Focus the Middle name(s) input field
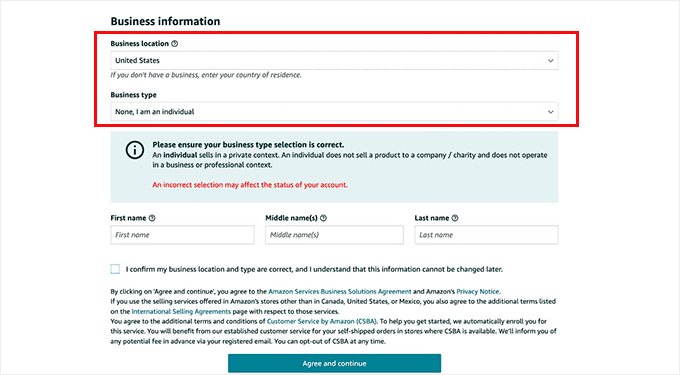680x375 pixels. (x=334, y=235)
